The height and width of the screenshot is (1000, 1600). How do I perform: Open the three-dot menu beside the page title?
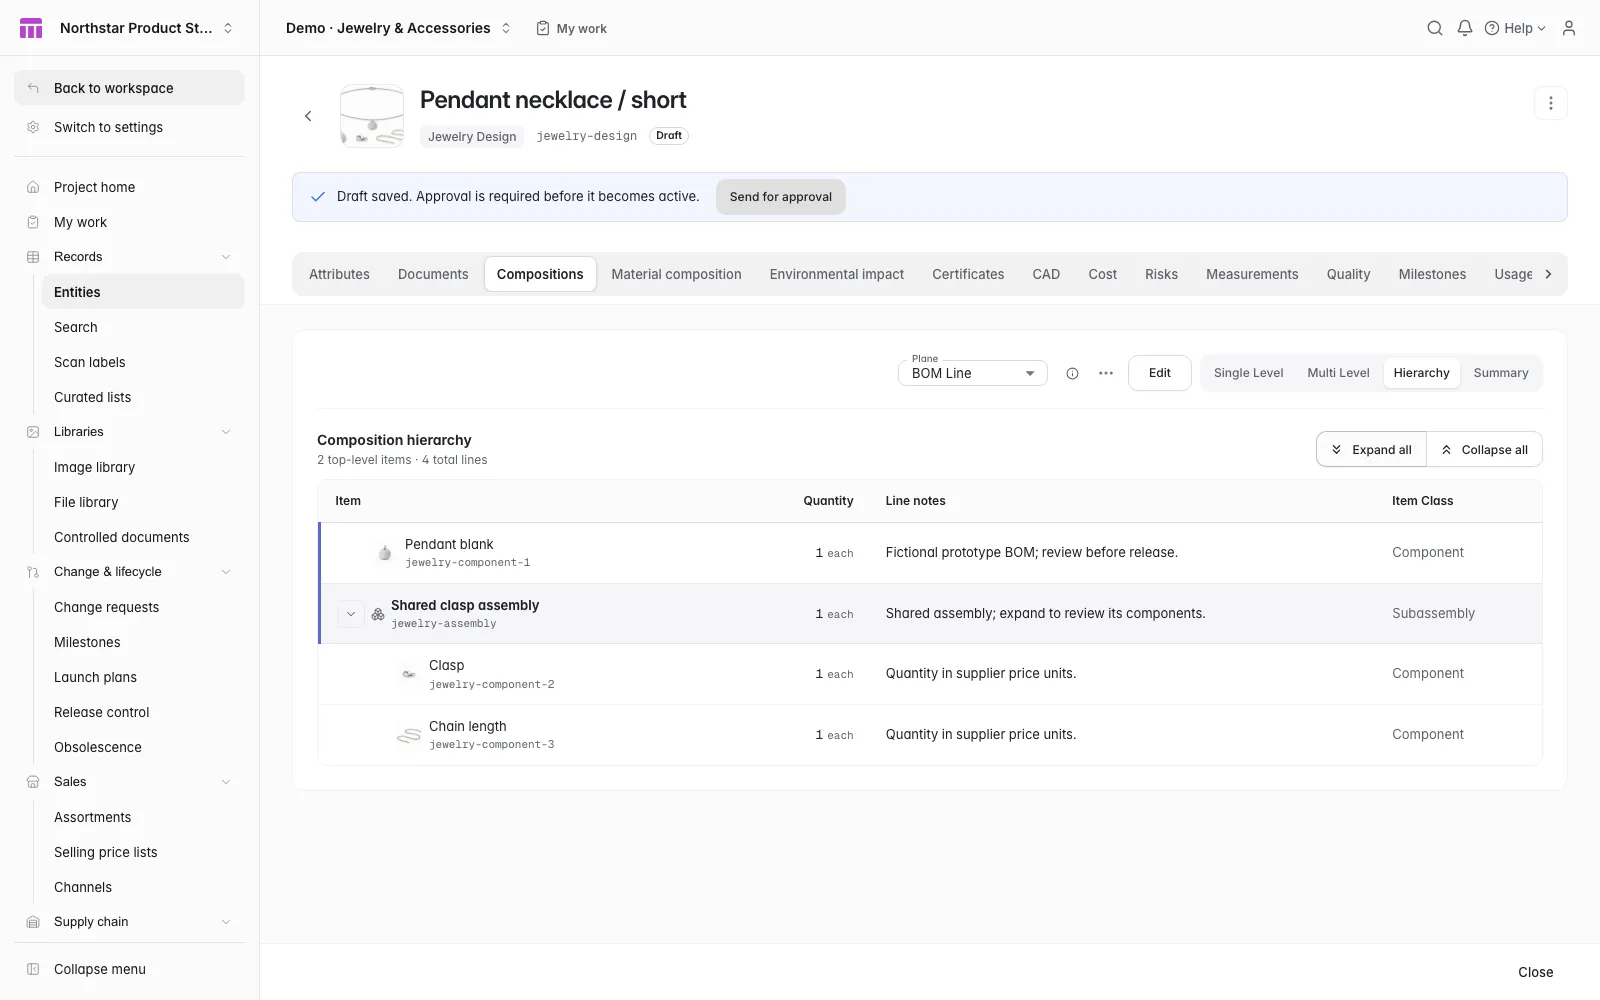(x=1551, y=103)
